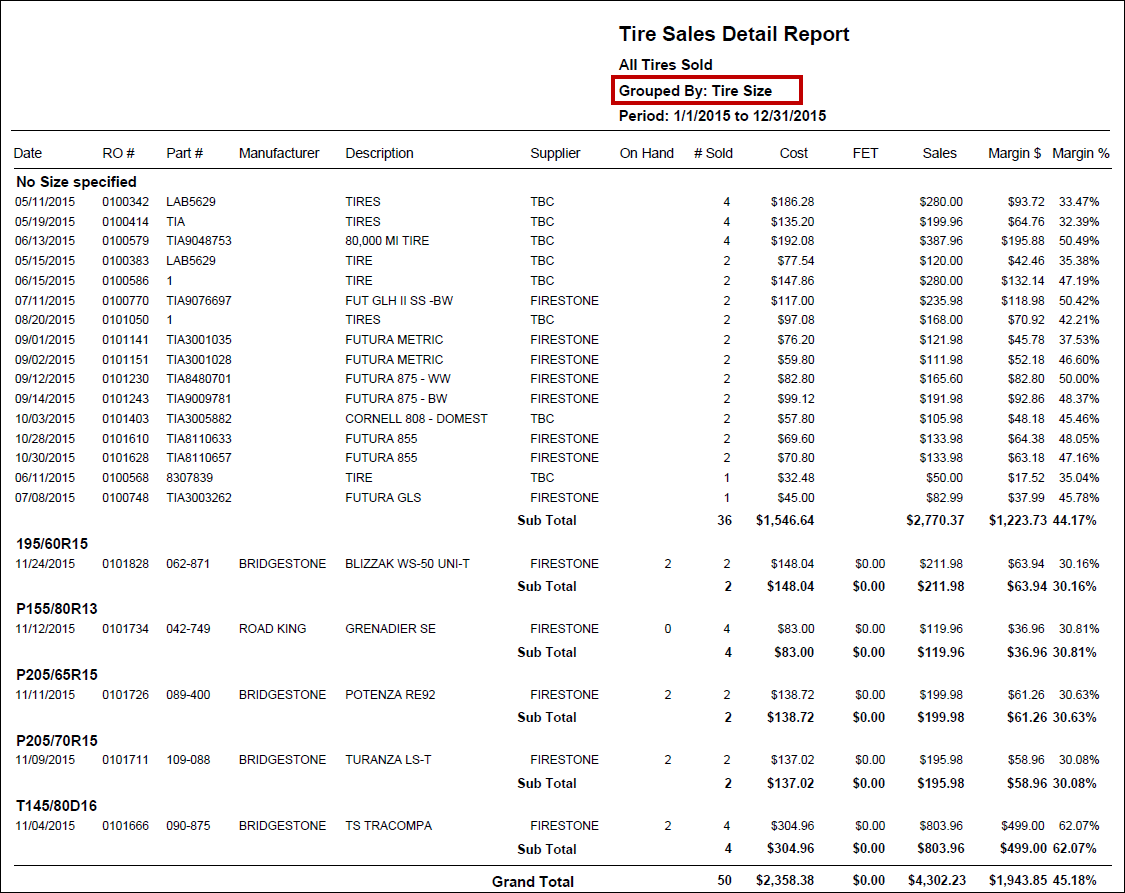Image resolution: width=1125 pixels, height=893 pixels.
Task: Select the ROAD KING manufacturer entry
Action: [x=272, y=629]
